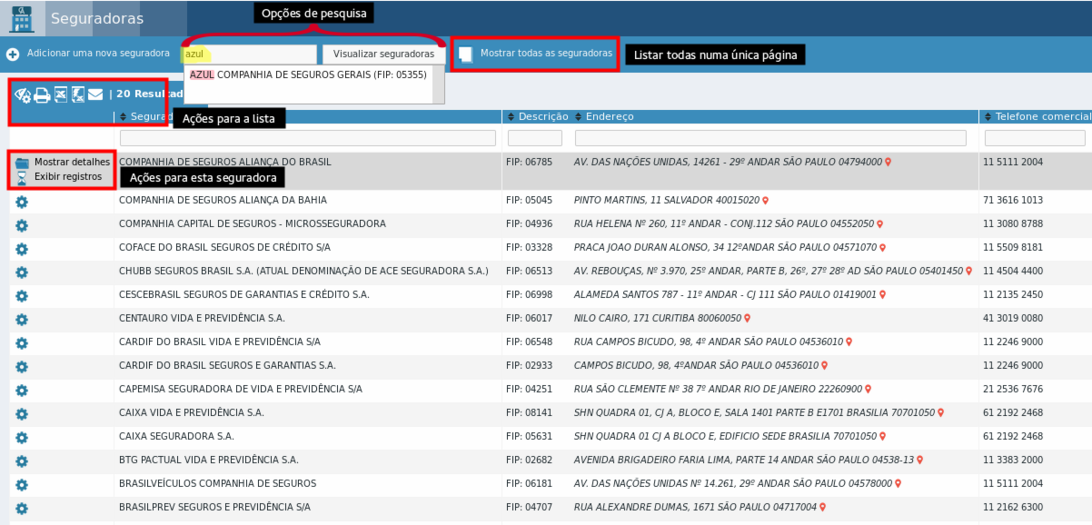Choose Mostrar detalhes action
The image size is (1092, 525).
point(63,162)
